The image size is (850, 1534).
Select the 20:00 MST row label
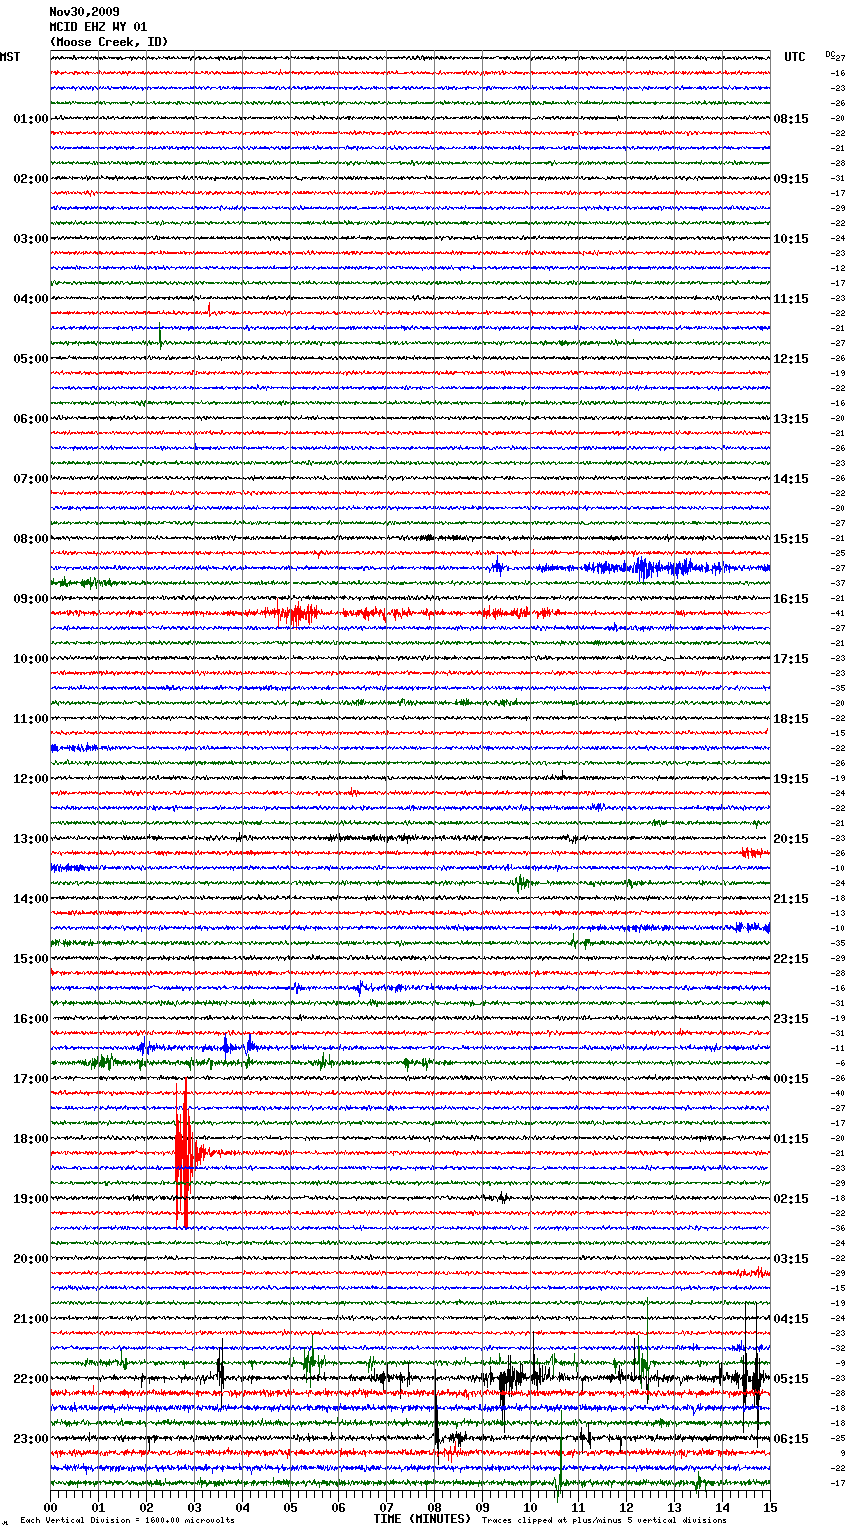(31, 1259)
